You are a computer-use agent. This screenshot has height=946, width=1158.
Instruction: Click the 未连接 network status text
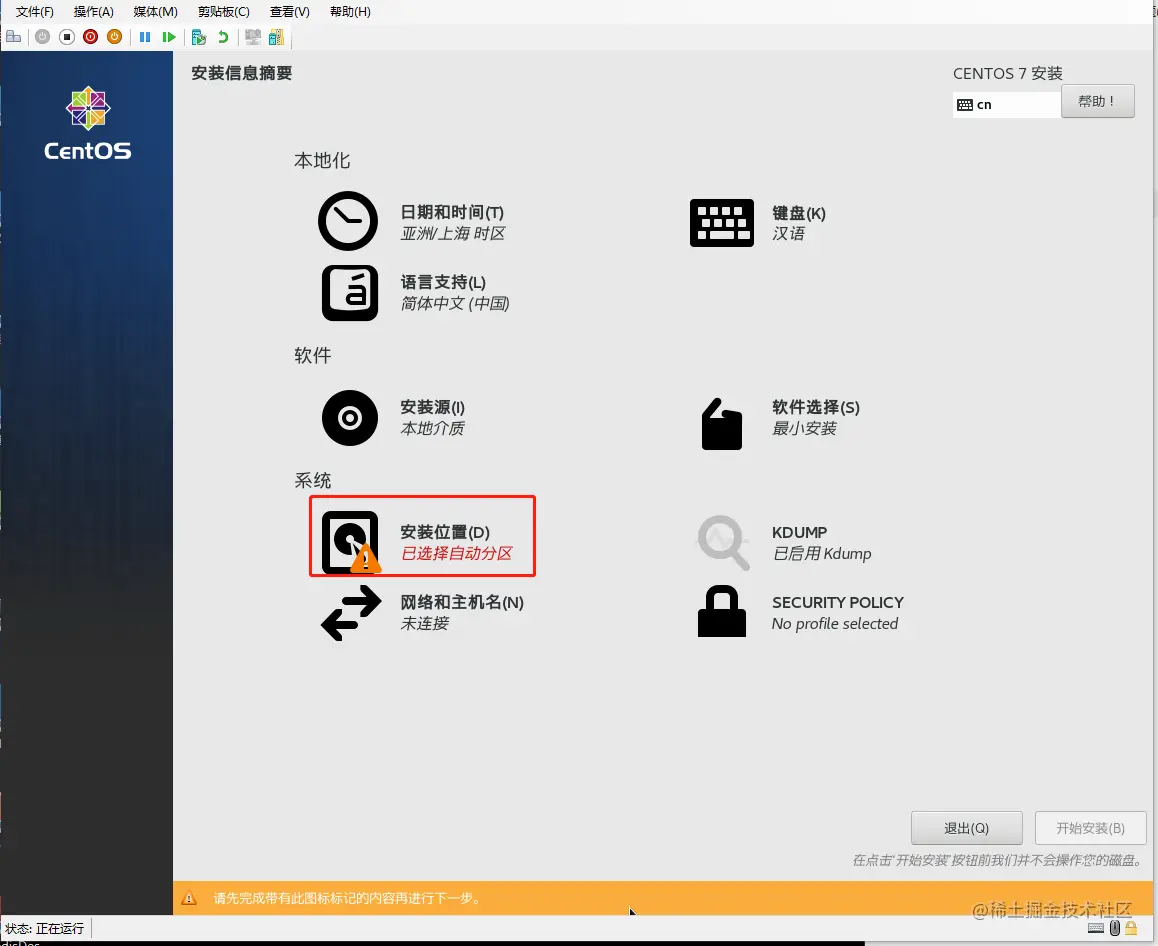(x=425, y=623)
